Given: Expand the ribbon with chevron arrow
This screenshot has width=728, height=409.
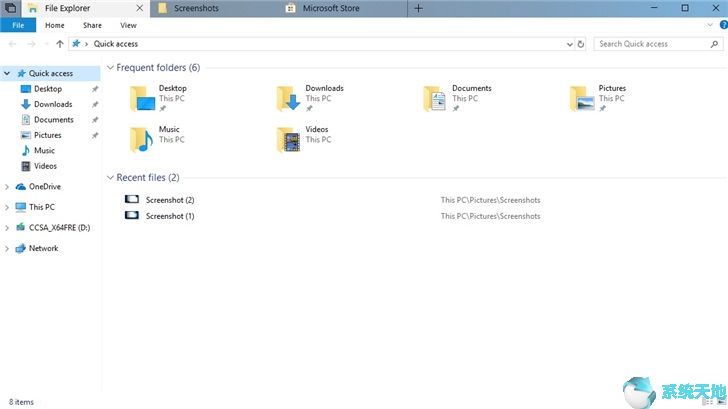Looking at the screenshot, I should (709, 25).
